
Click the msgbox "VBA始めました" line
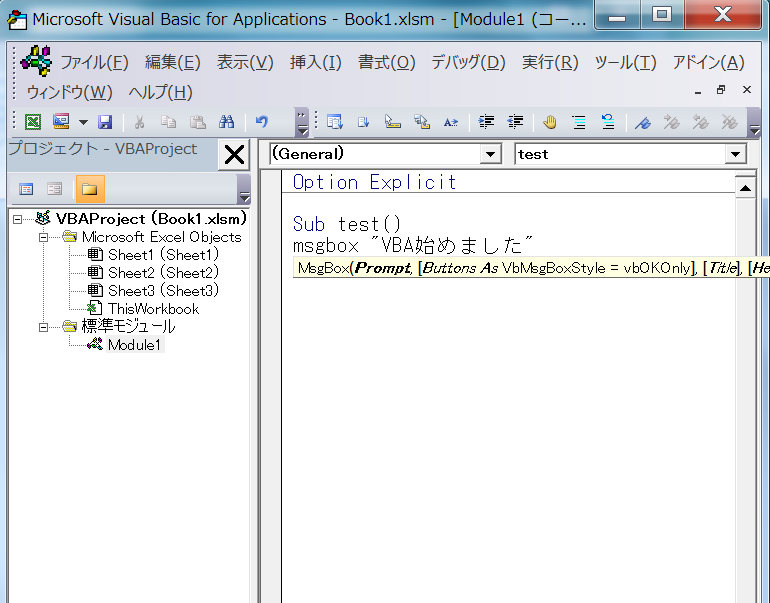(x=412, y=245)
